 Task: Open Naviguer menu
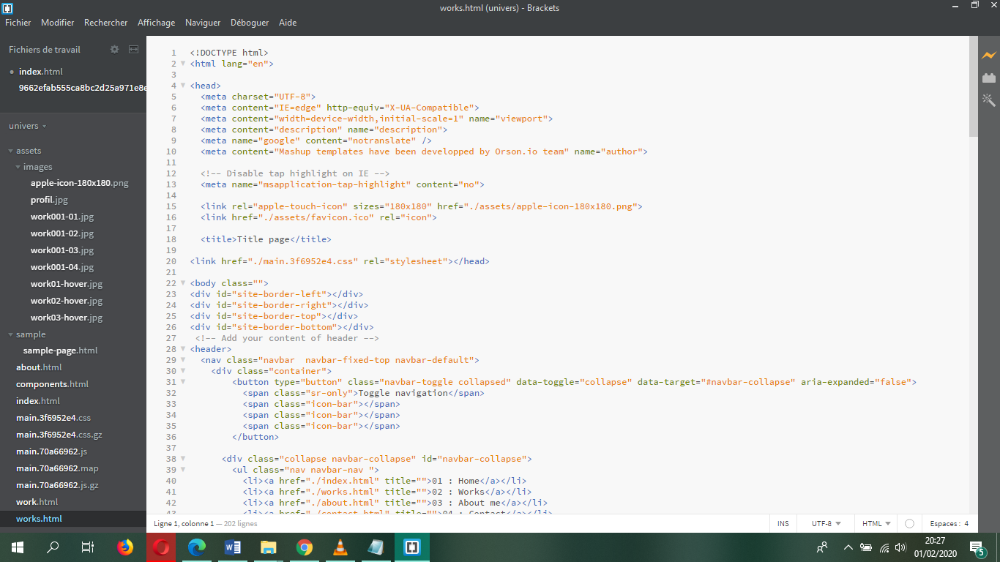pos(203,22)
